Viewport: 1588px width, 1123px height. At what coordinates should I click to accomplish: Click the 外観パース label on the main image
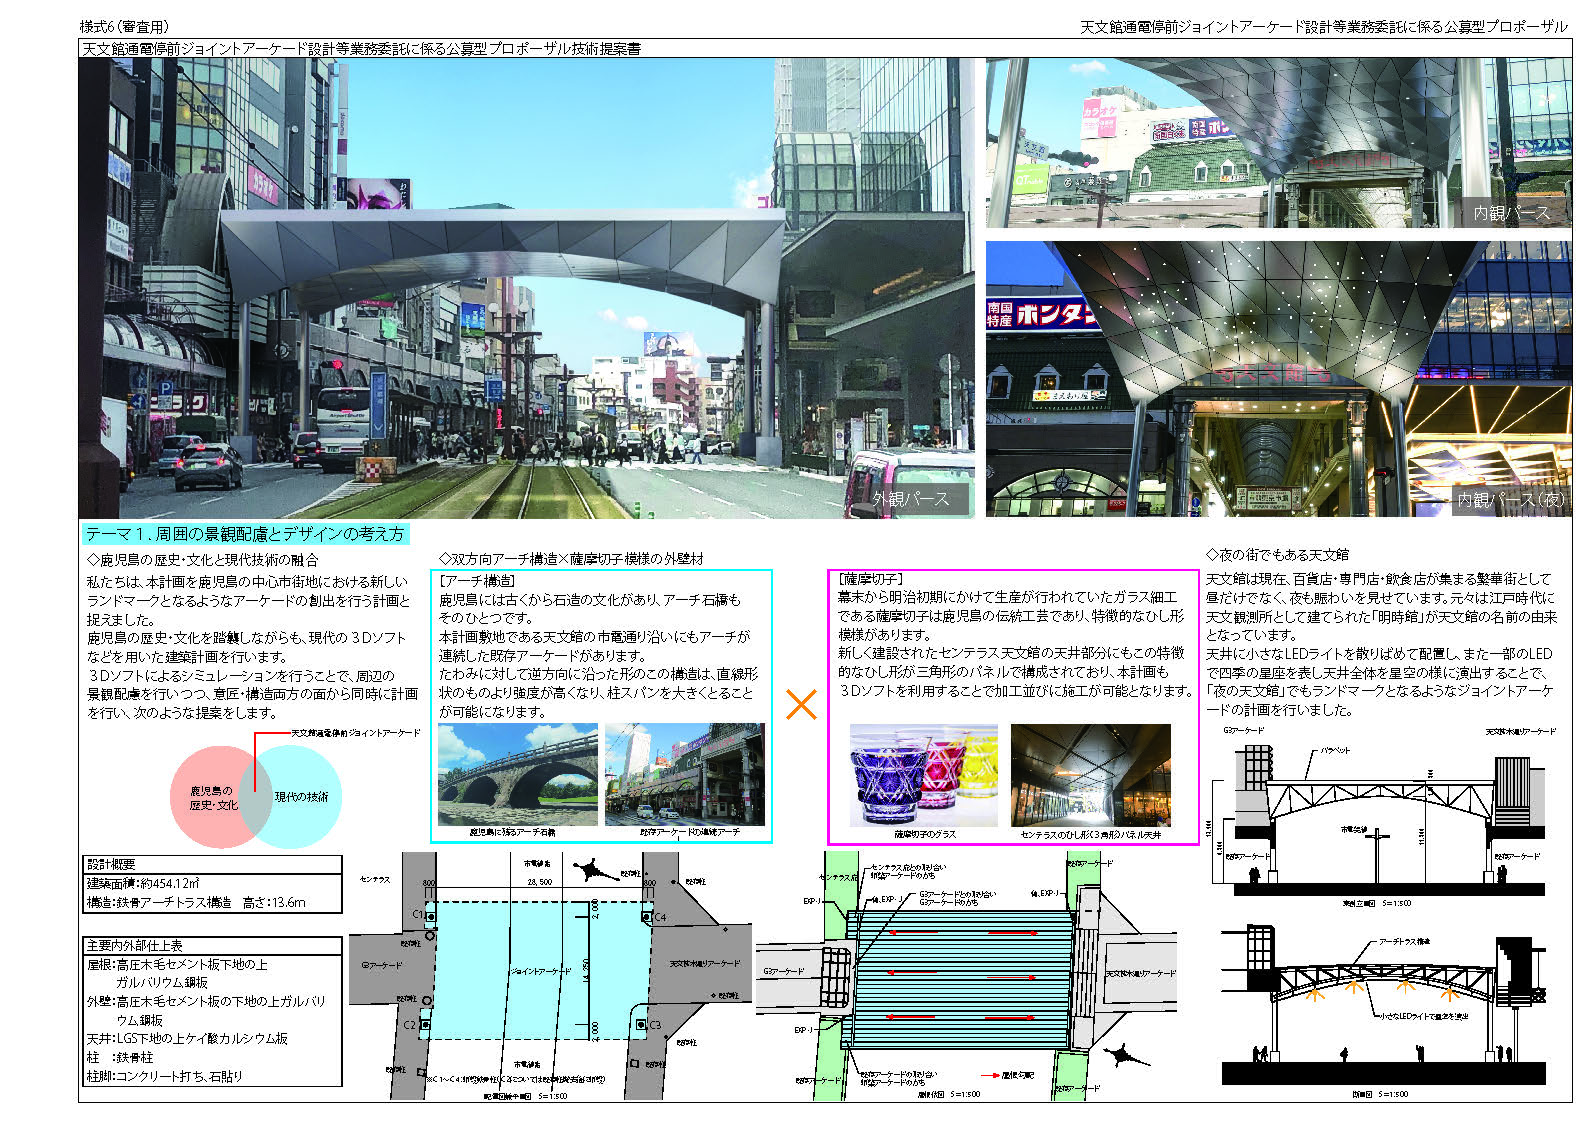[910, 498]
